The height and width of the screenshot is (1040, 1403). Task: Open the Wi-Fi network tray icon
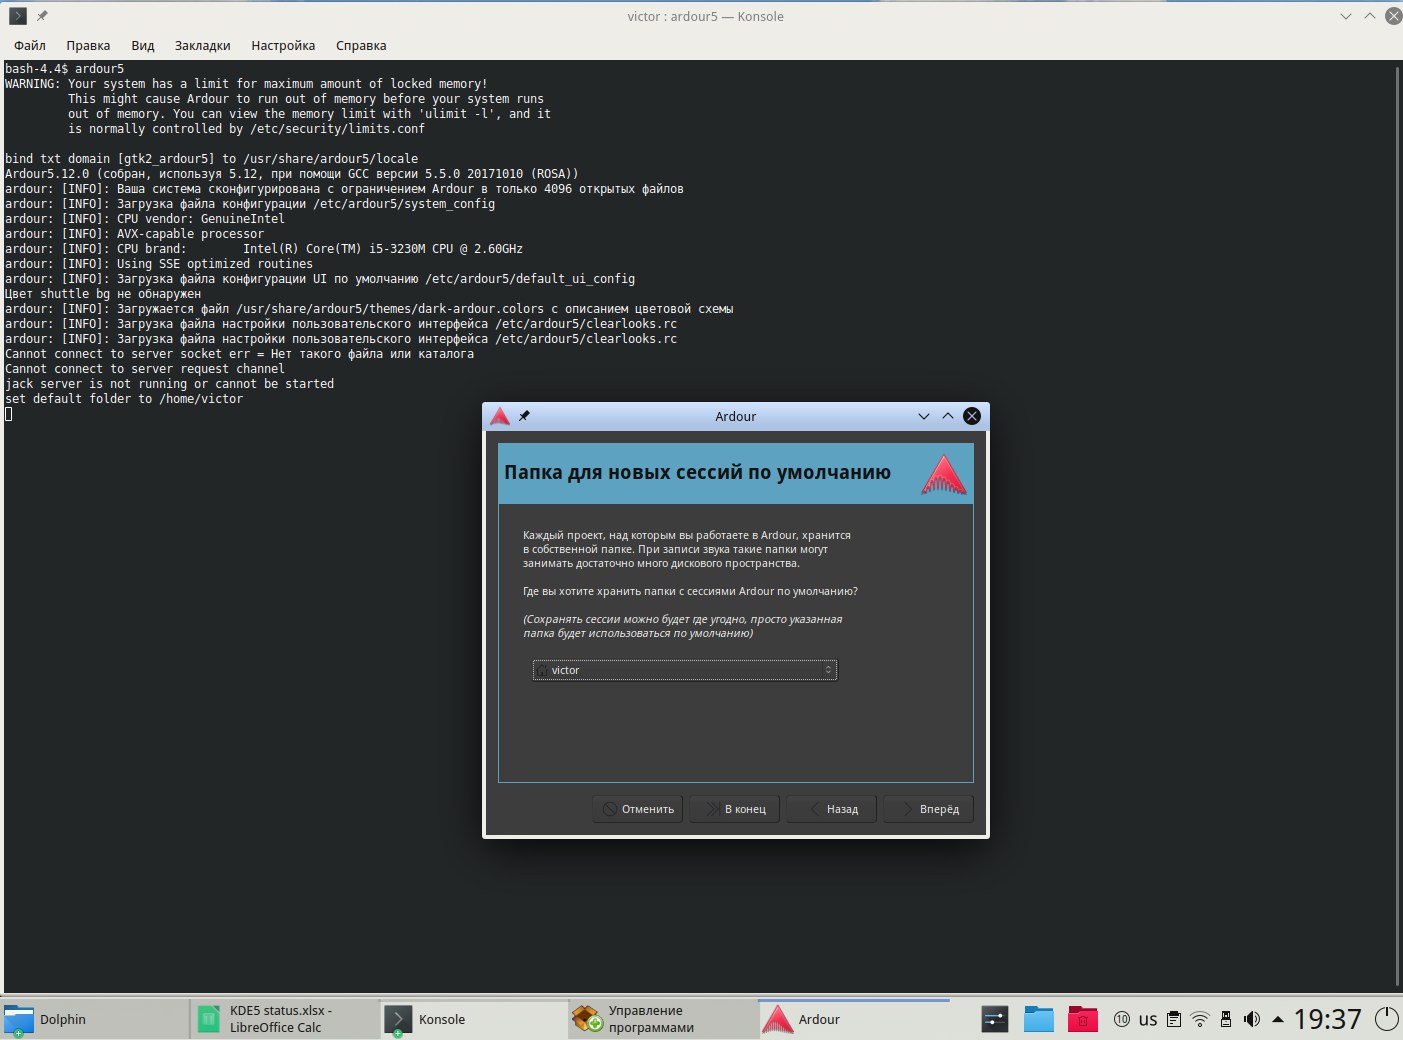[1200, 1019]
